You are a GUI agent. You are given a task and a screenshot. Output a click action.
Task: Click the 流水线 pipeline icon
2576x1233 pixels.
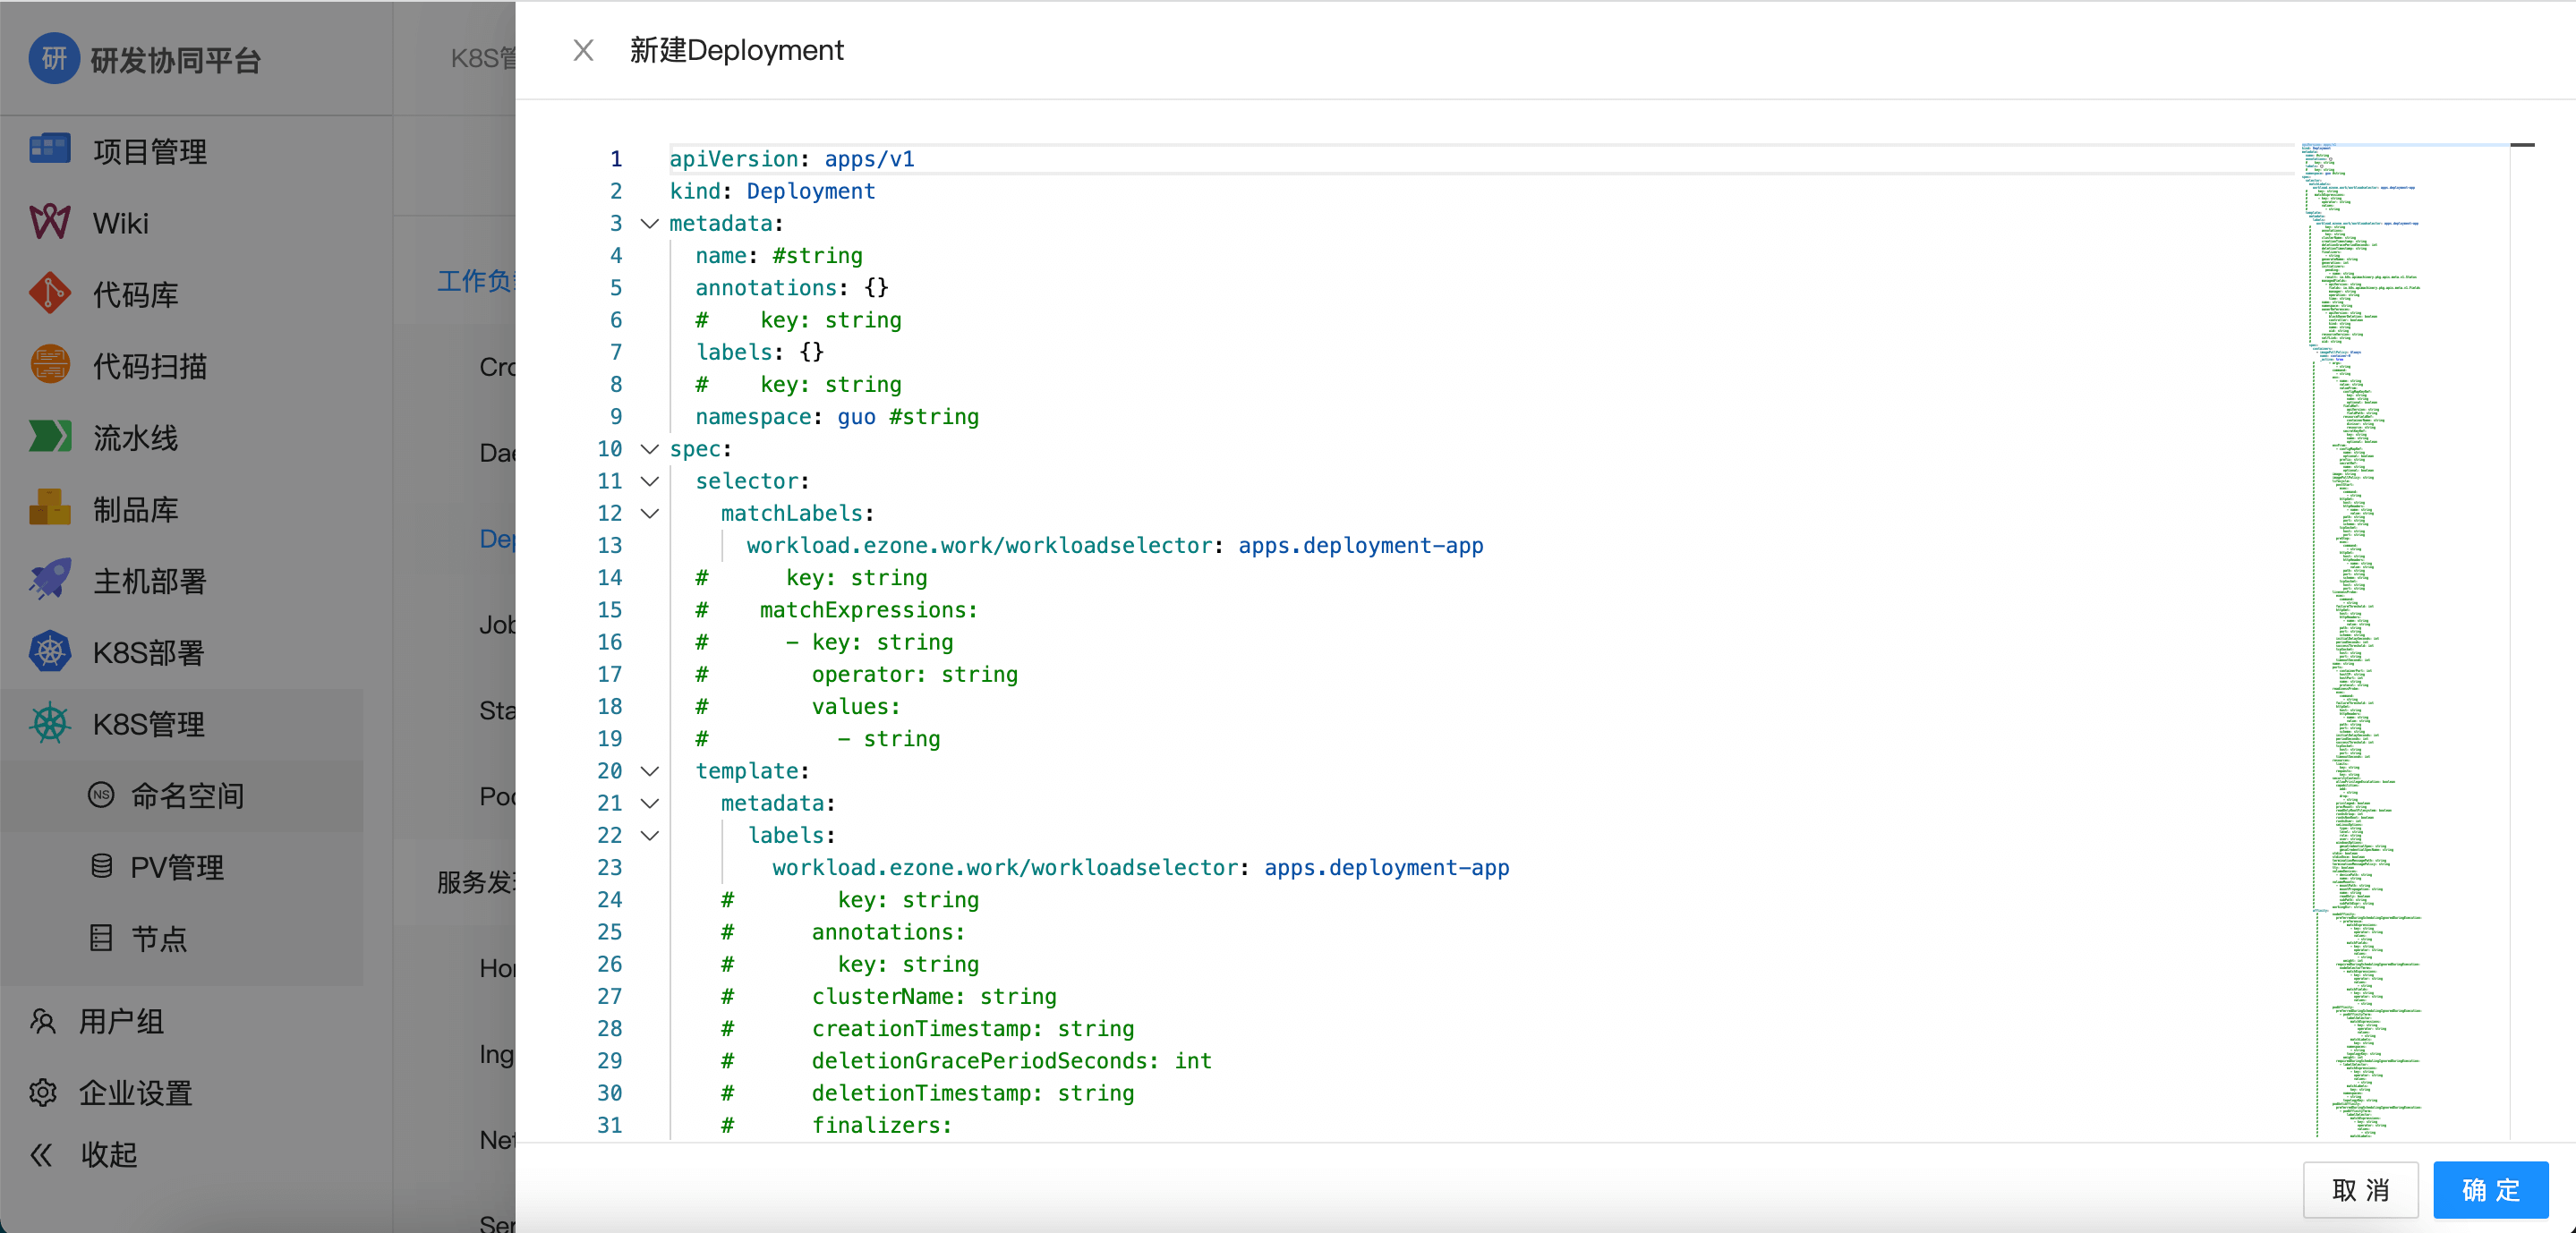[49, 437]
